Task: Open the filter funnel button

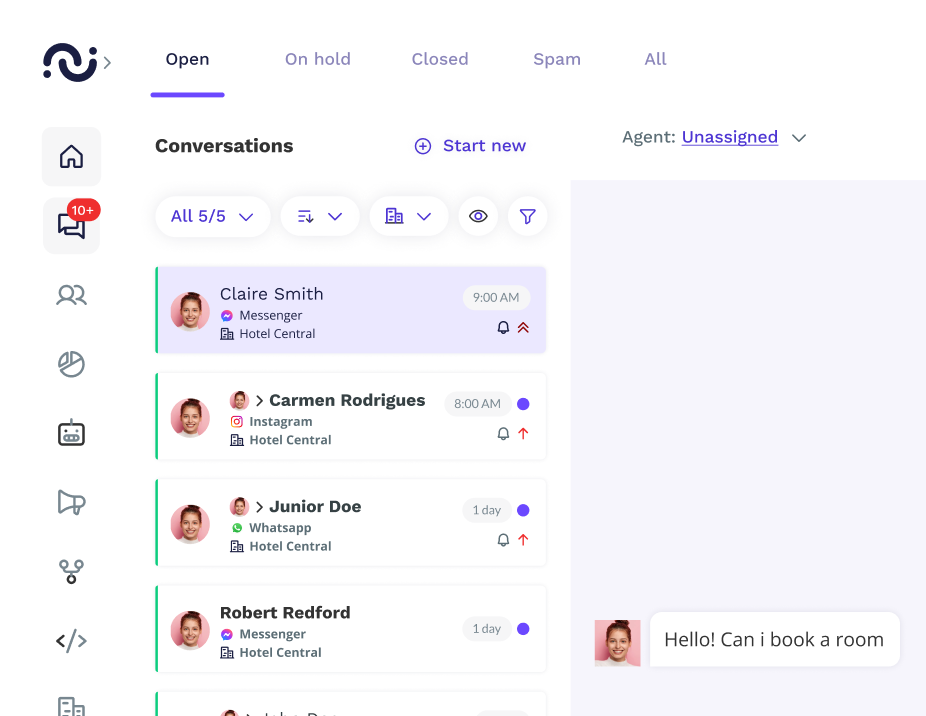Action: click(527, 216)
